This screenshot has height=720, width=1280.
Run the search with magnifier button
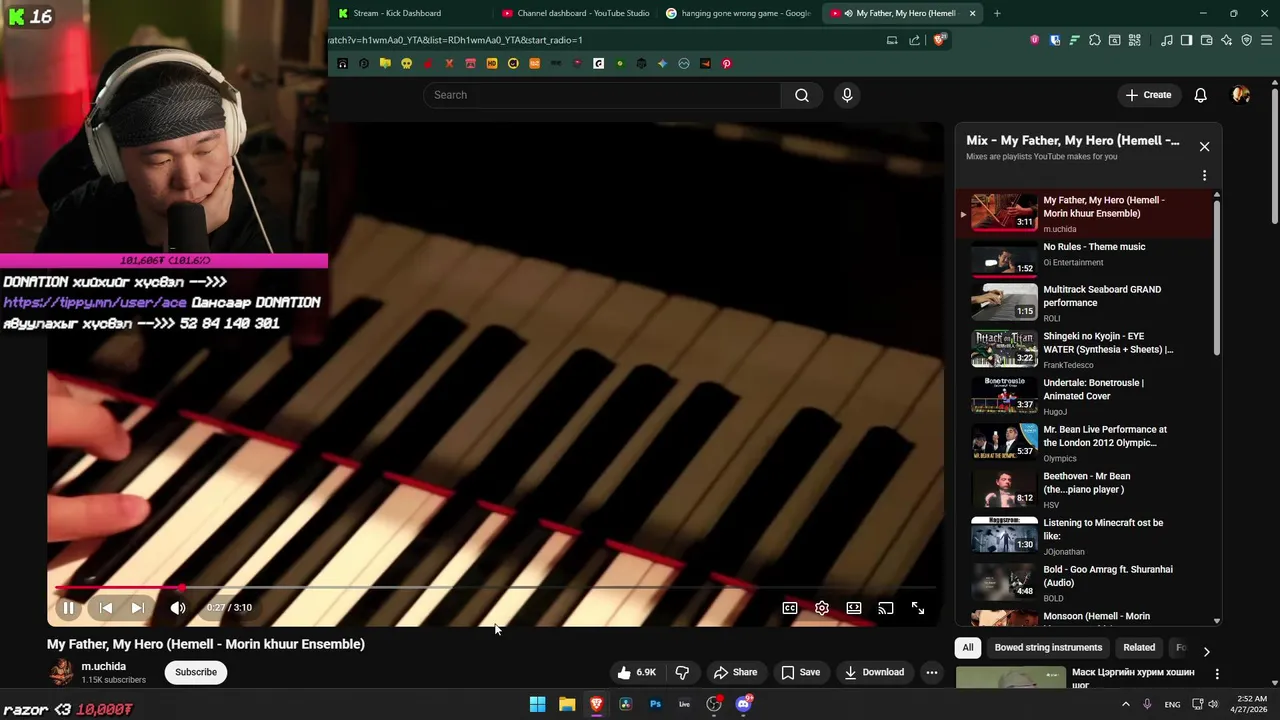pos(802,95)
